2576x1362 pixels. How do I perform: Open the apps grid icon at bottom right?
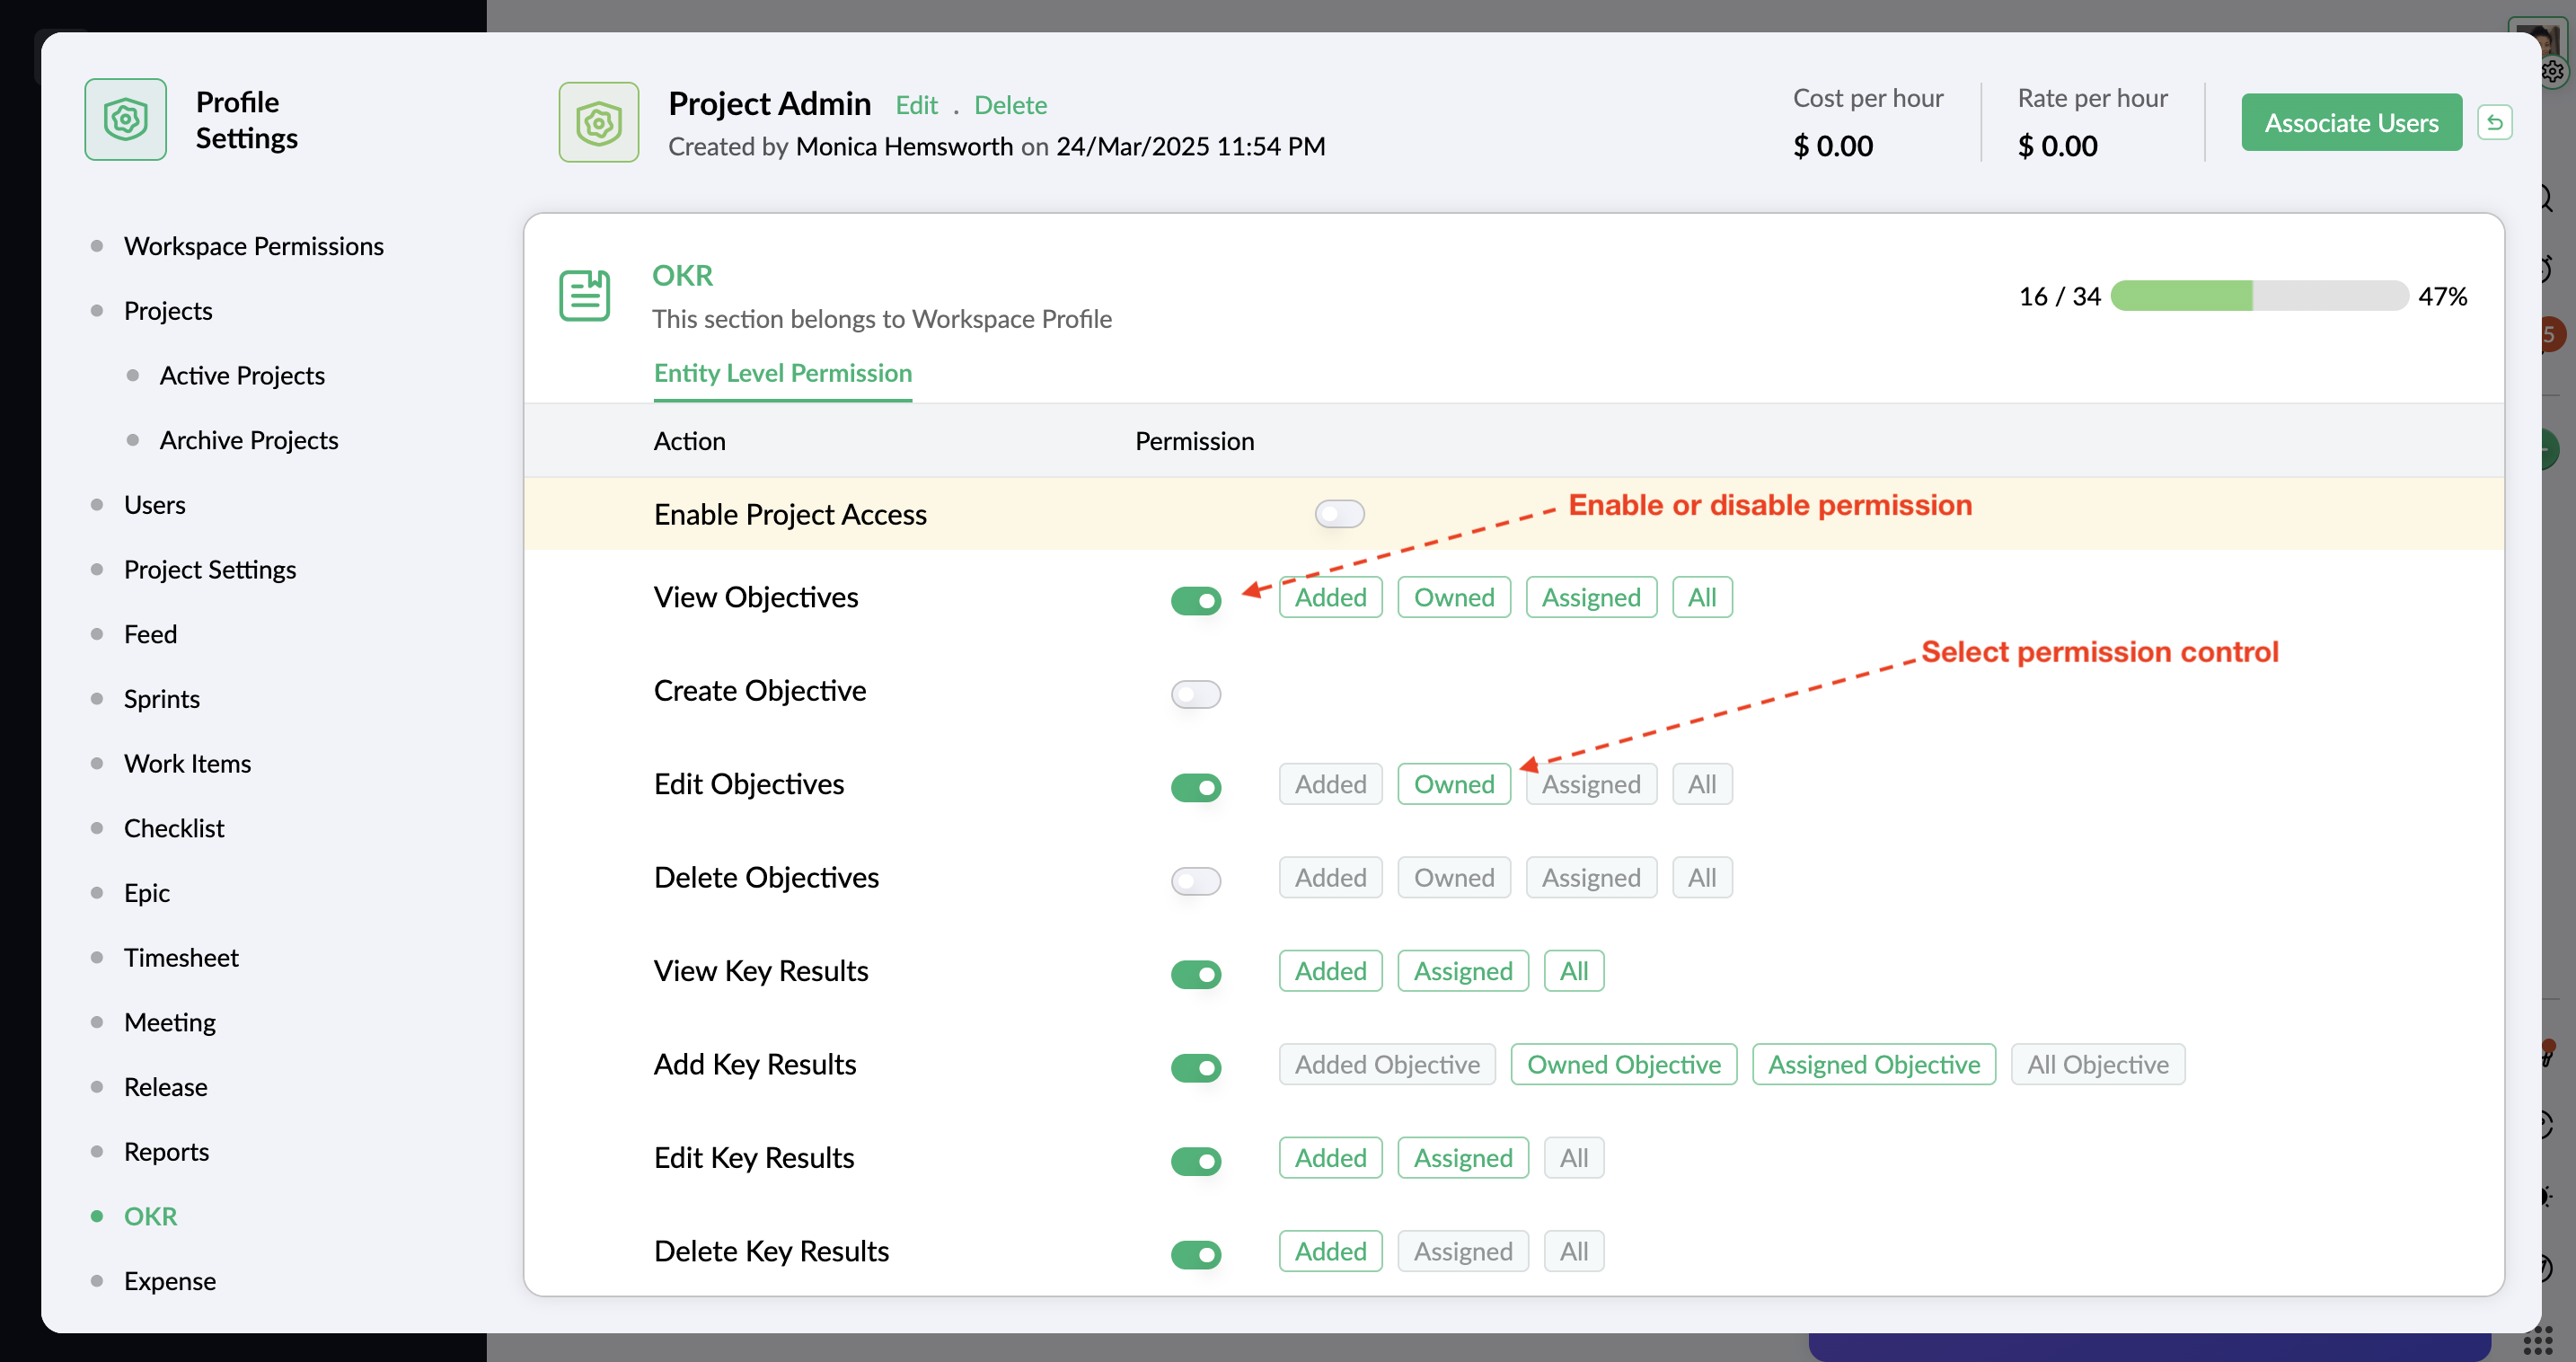(x=2537, y=1340)
